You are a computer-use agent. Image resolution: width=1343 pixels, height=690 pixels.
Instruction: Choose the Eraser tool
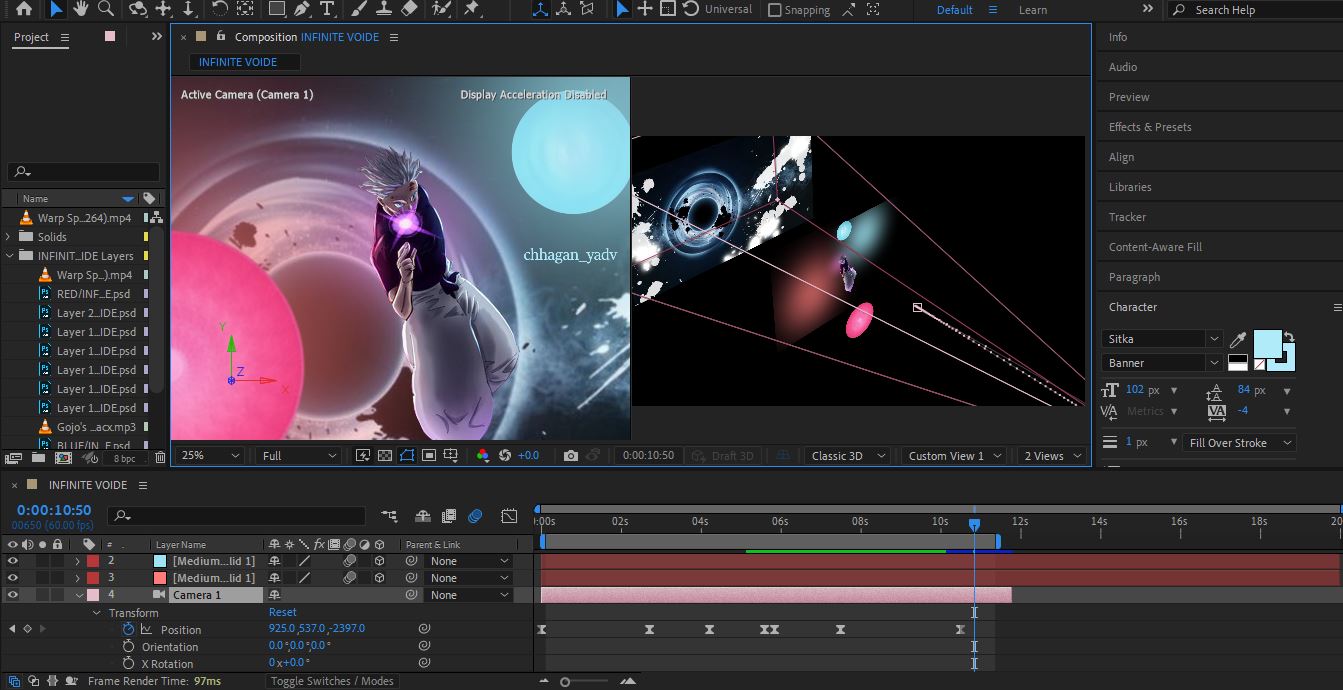click(408, 9)
